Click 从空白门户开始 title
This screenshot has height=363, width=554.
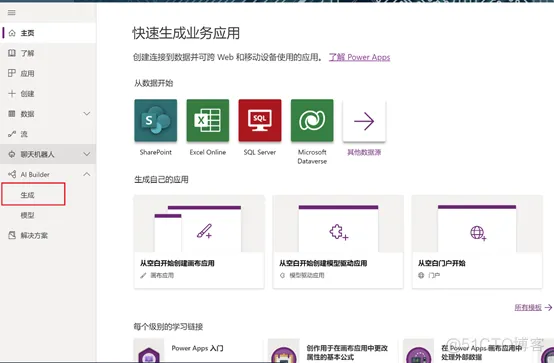[x=442, y=263]
